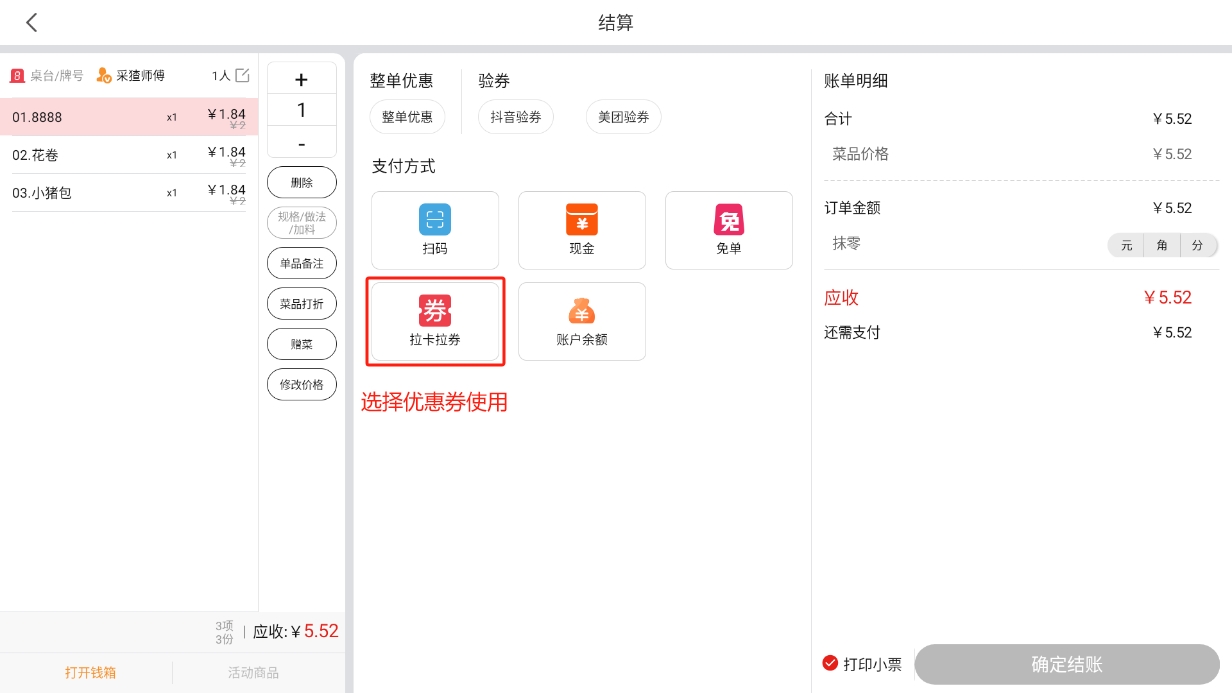Open 拉卡拉券 coupon payment
The height and width of the screenshot is (693, 1232).
tap(435, 321)
